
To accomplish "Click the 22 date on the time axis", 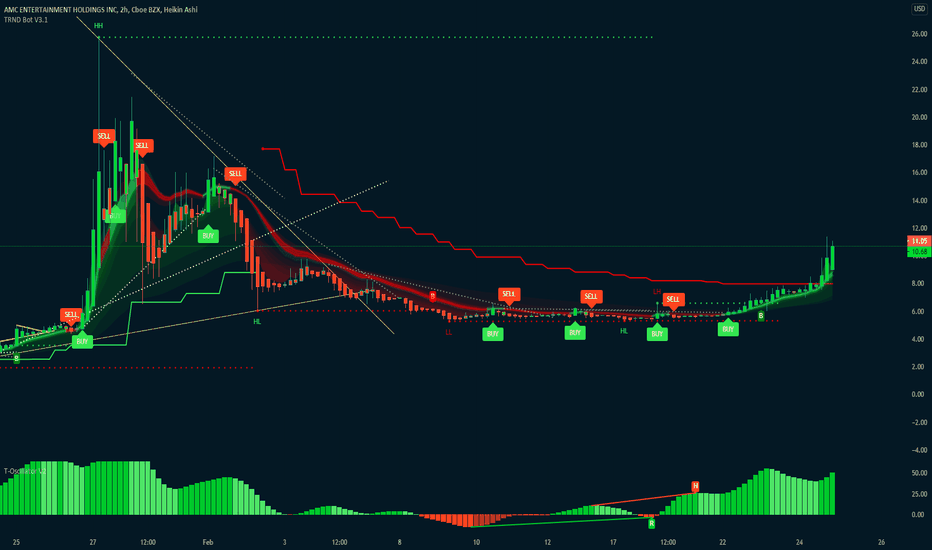I will [723, 542].
